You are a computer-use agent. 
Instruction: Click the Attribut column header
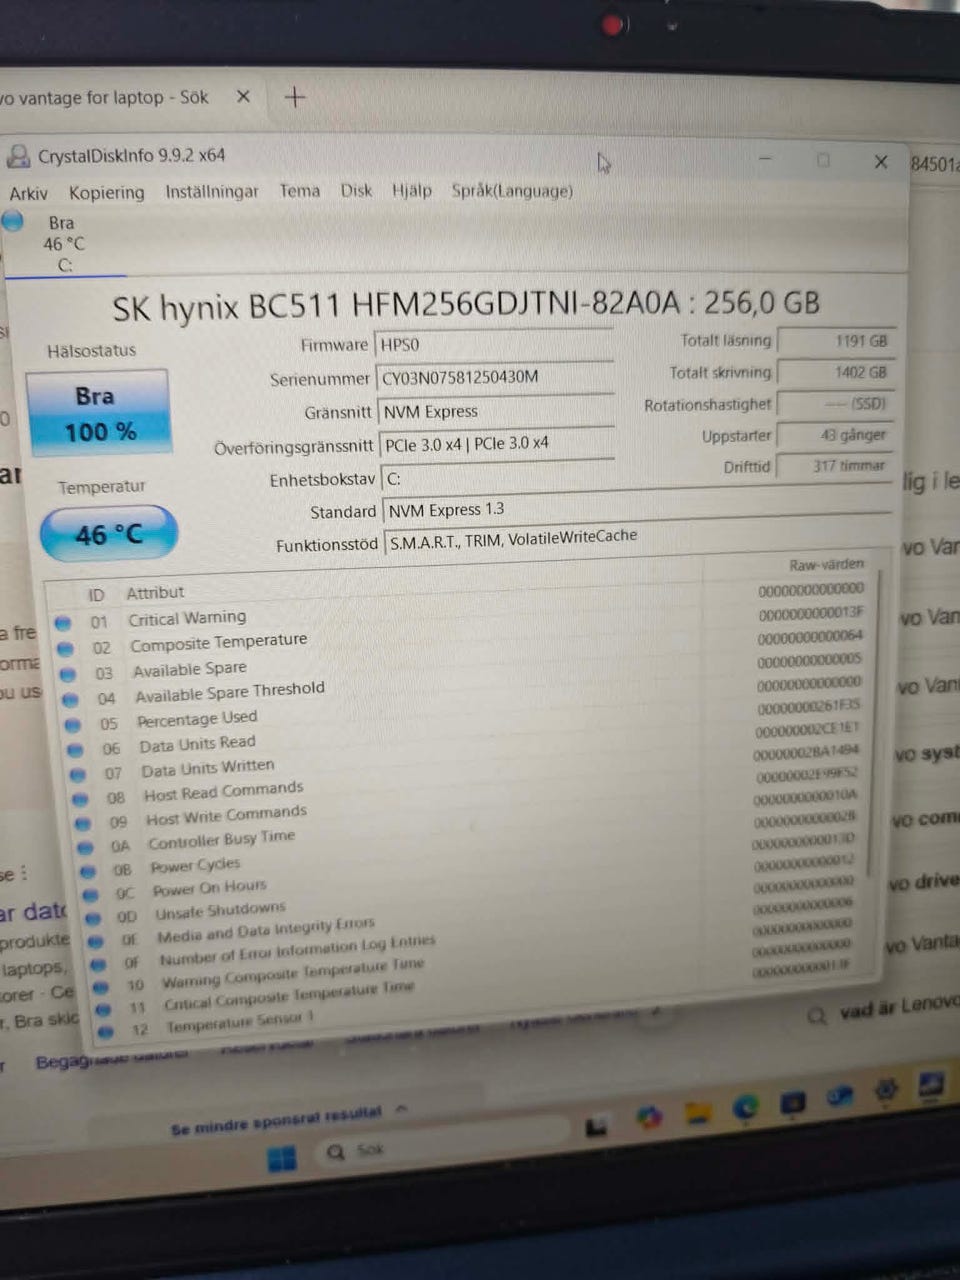[155, 593]
